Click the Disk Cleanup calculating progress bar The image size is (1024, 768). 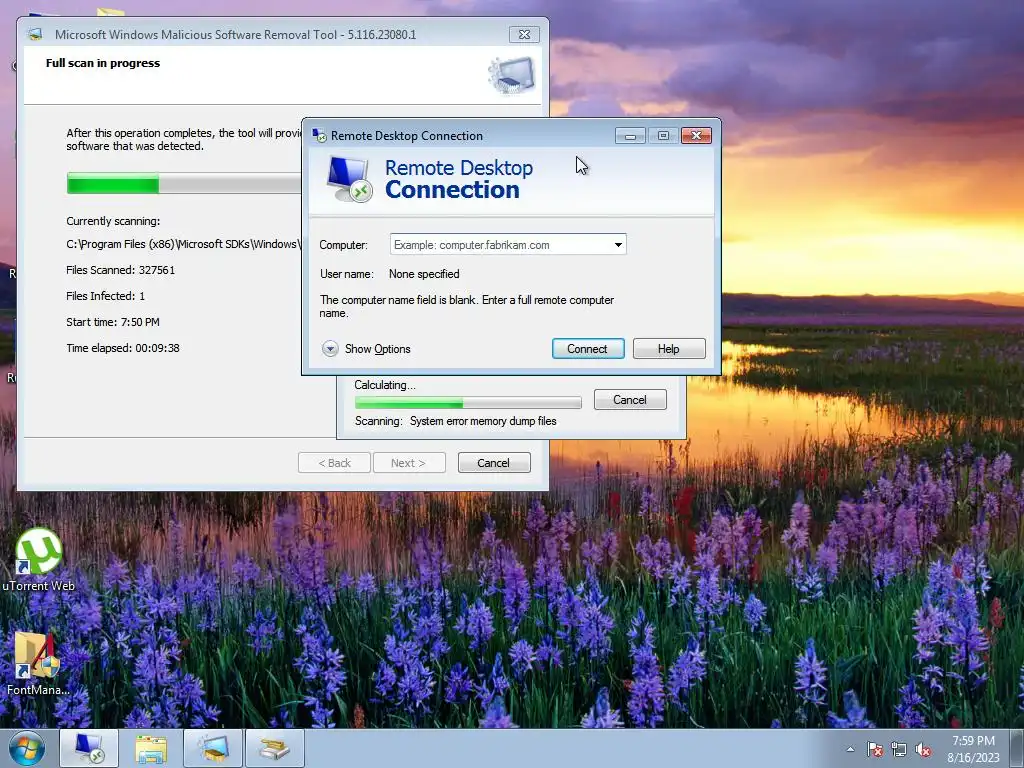[468, 402]
